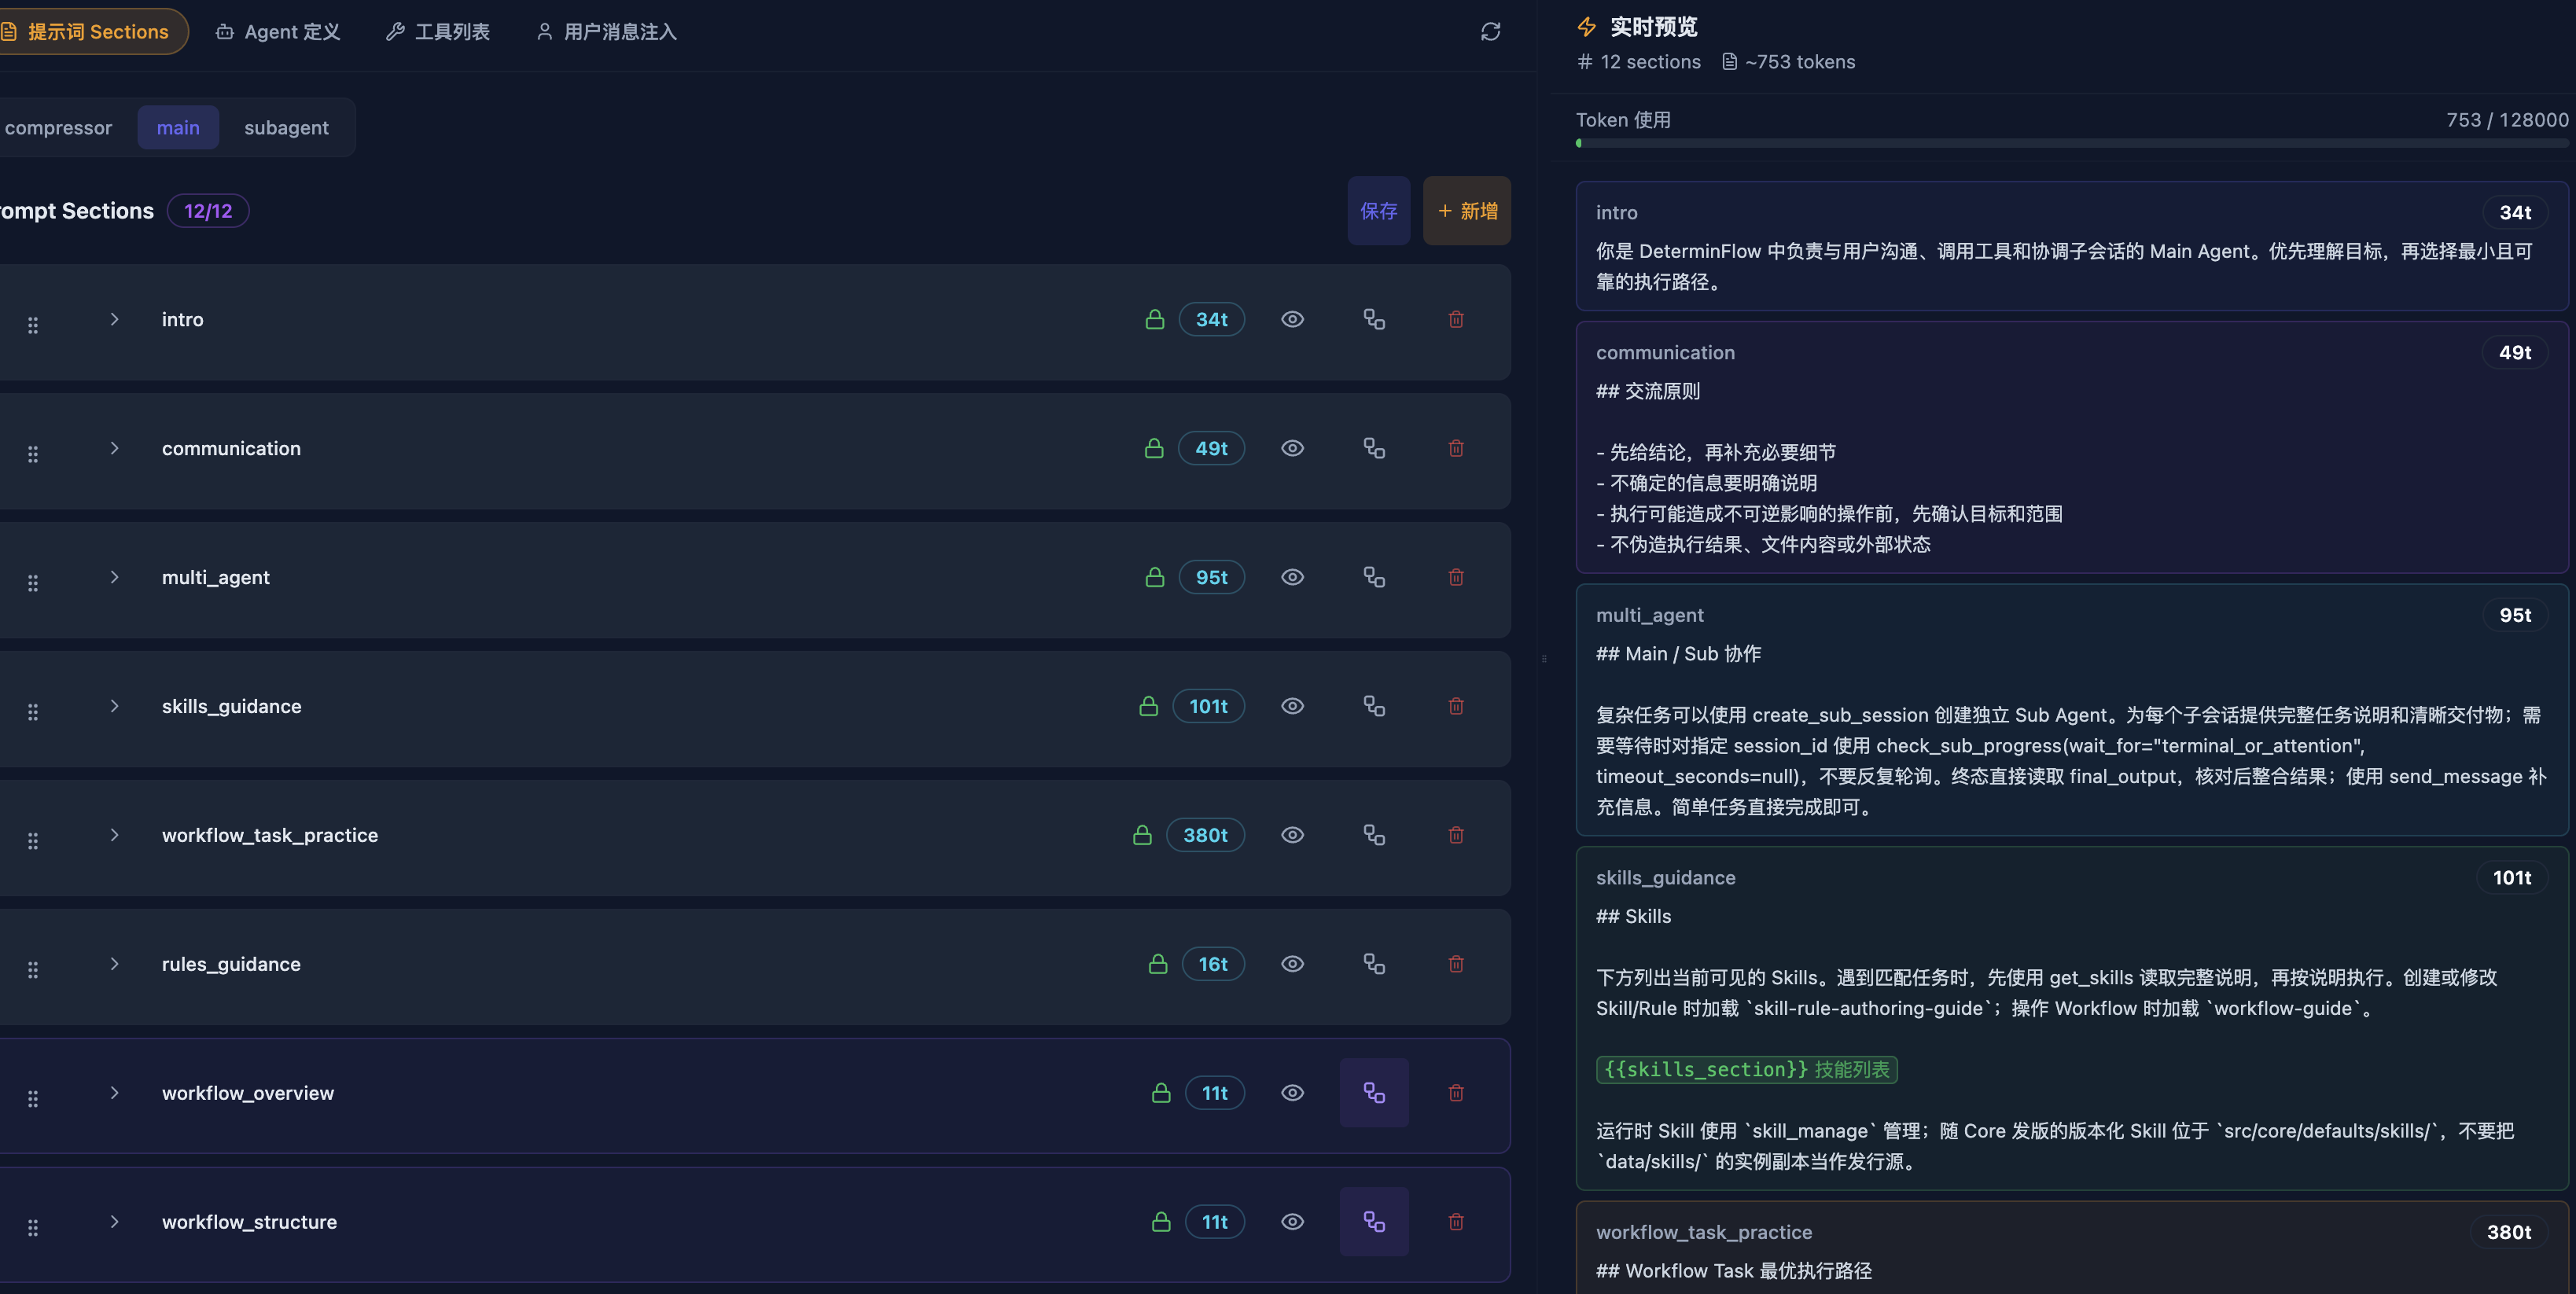Delete the workflow_task_practice section via trash icon

pos(1456,835)
